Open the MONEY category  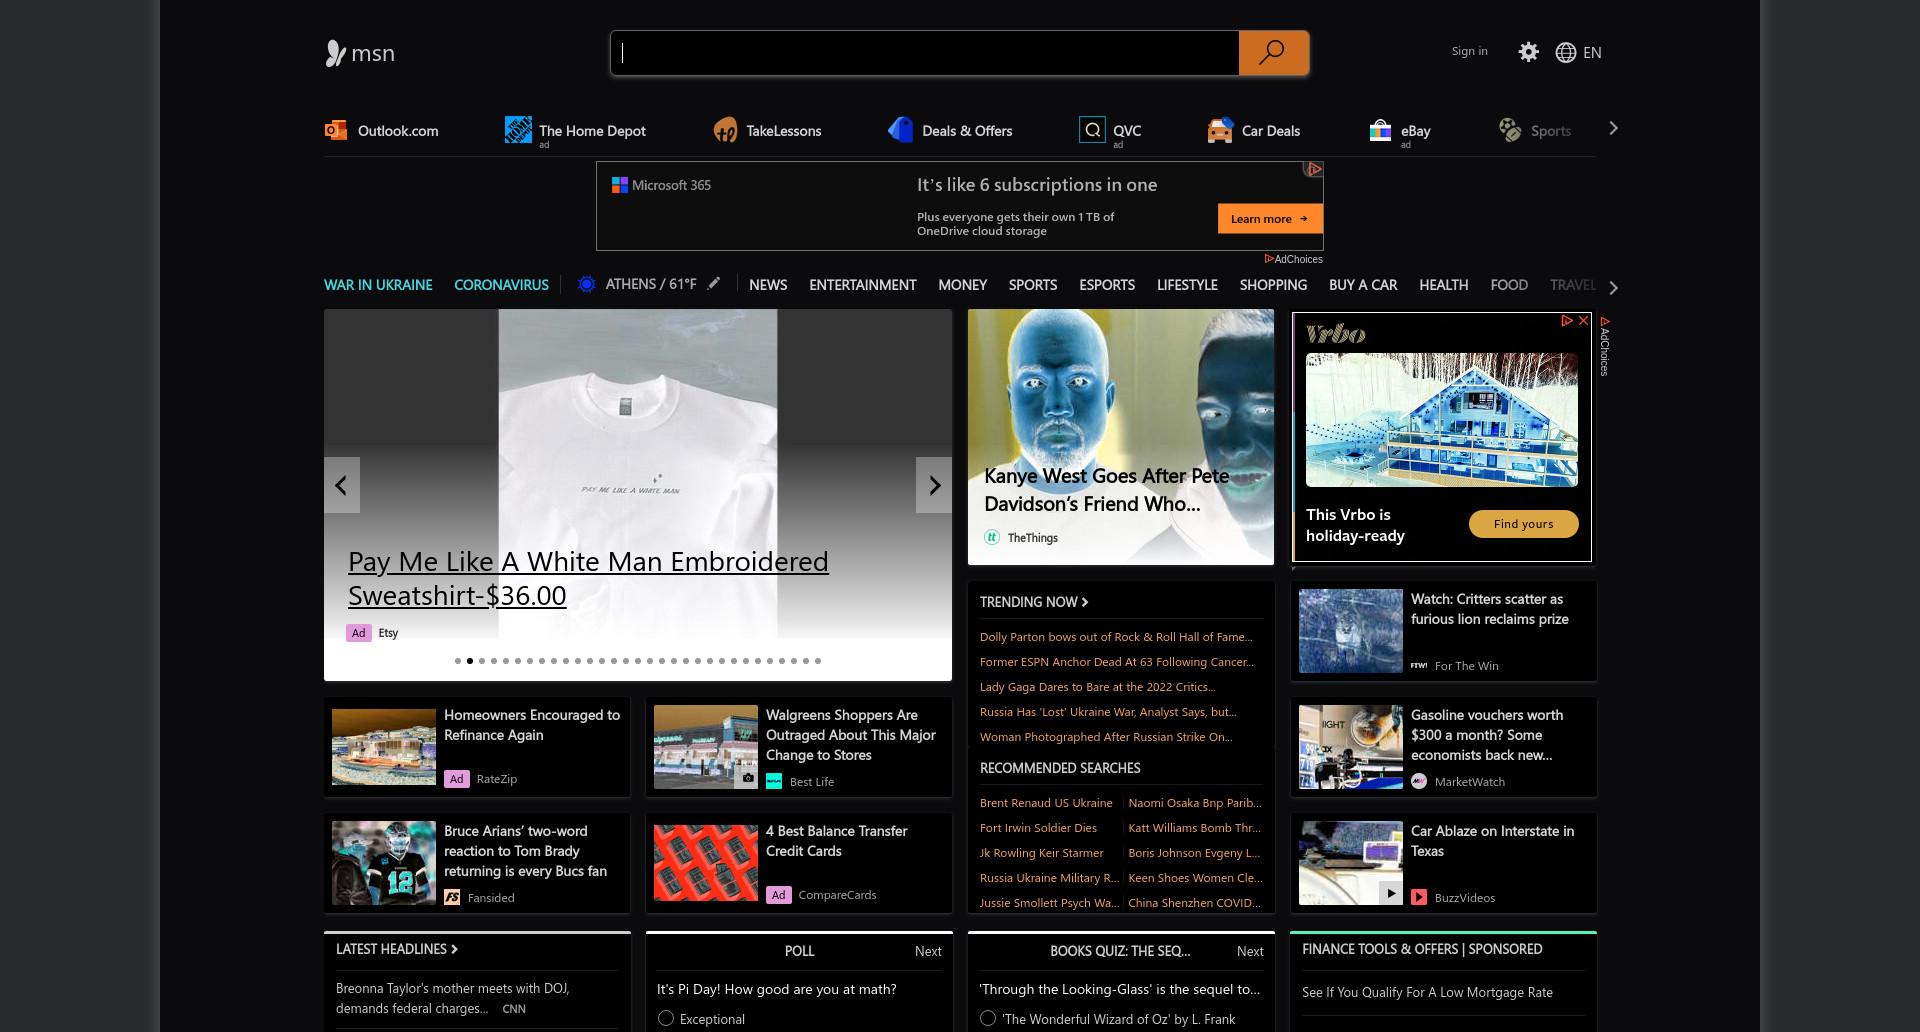click(962, 285)
